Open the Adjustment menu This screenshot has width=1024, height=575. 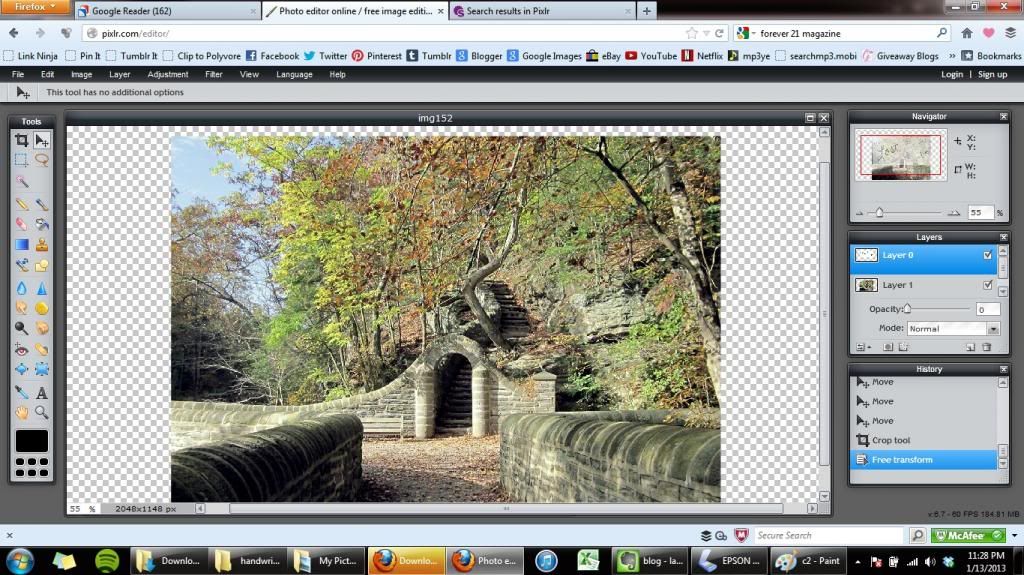click(167, 74)
